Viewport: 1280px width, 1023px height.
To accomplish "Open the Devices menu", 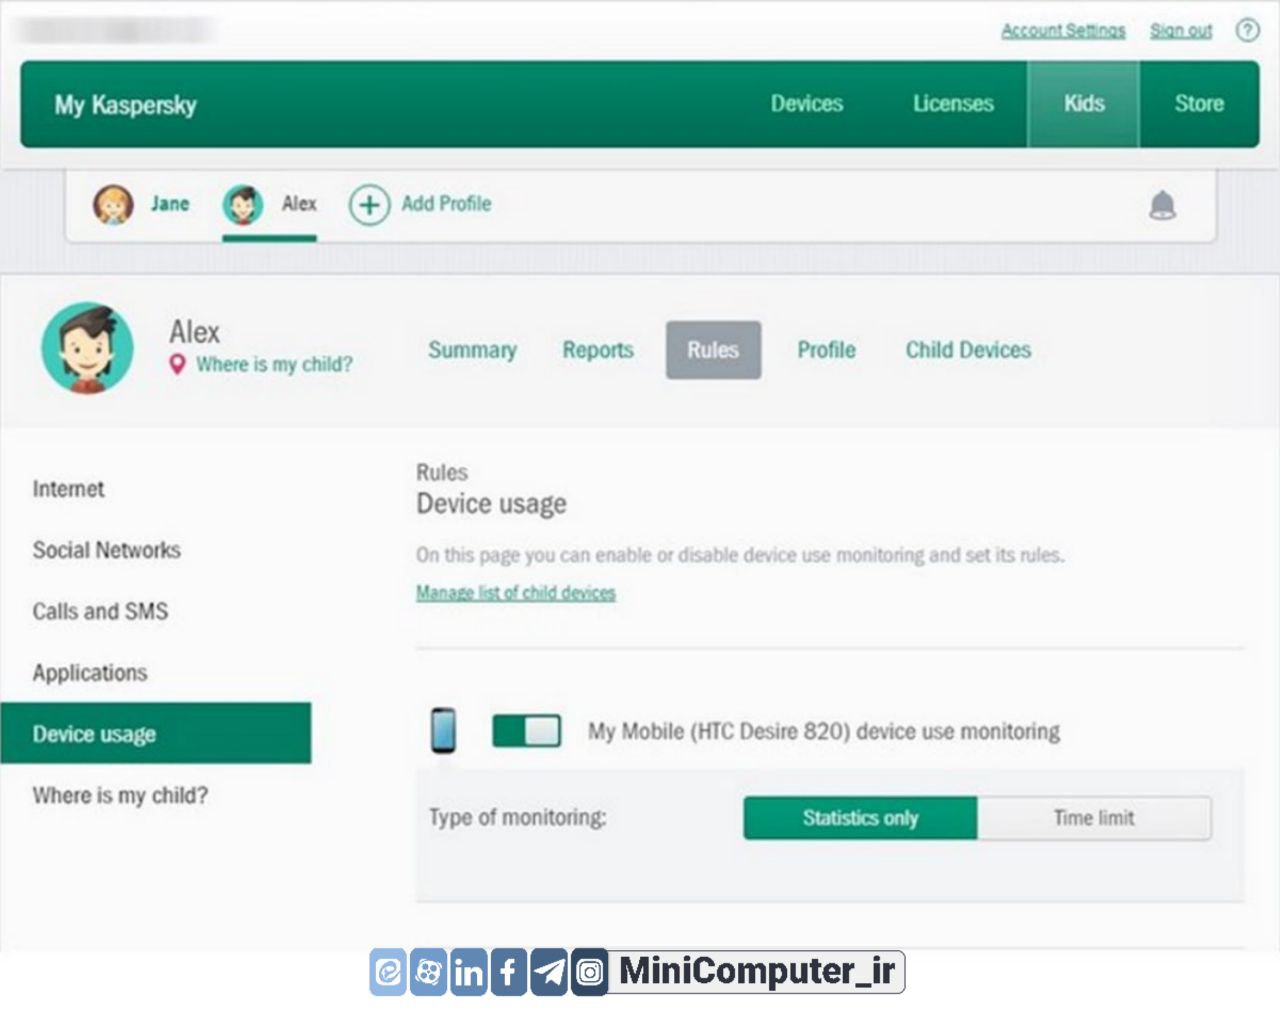I will click(x=807, y=104).
